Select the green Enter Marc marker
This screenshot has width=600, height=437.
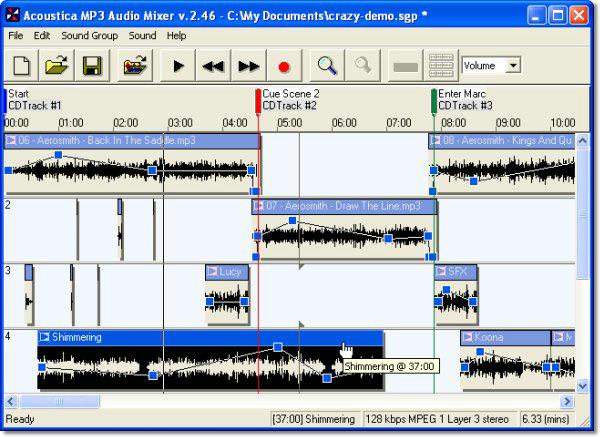click(434, 101)
